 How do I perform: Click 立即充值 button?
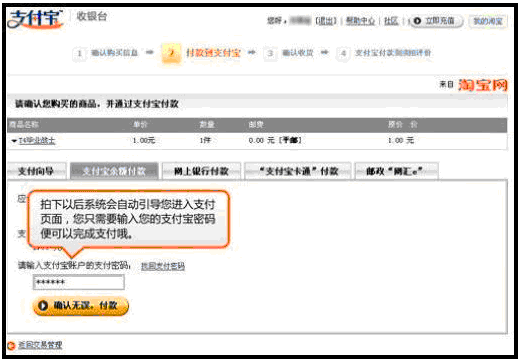point(436,21)
